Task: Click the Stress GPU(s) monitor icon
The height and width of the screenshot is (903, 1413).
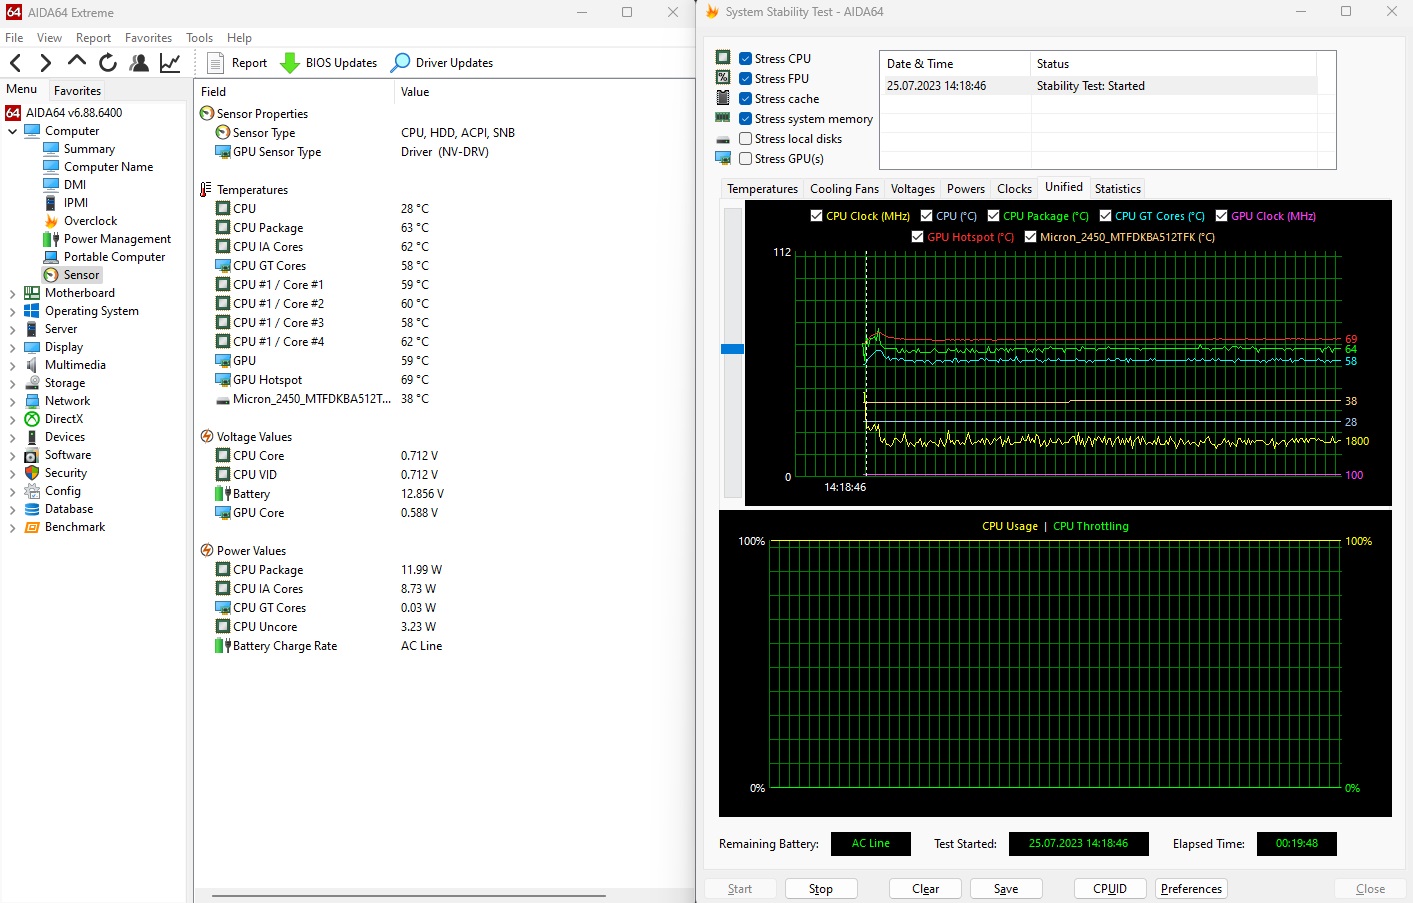Action: [723, 158]
